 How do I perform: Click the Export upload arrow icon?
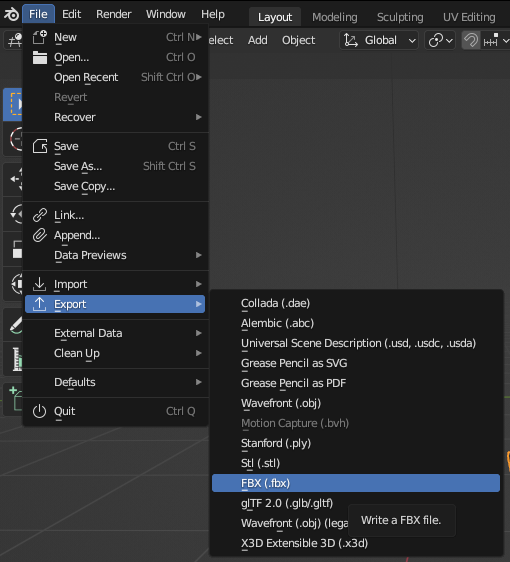[x=39, y=304]
